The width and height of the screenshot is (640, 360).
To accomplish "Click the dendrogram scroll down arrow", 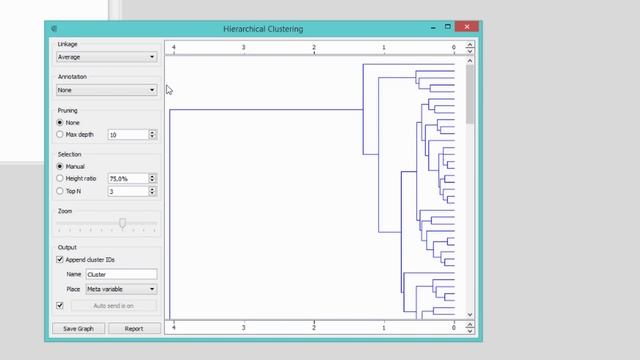I will point(470,315).
